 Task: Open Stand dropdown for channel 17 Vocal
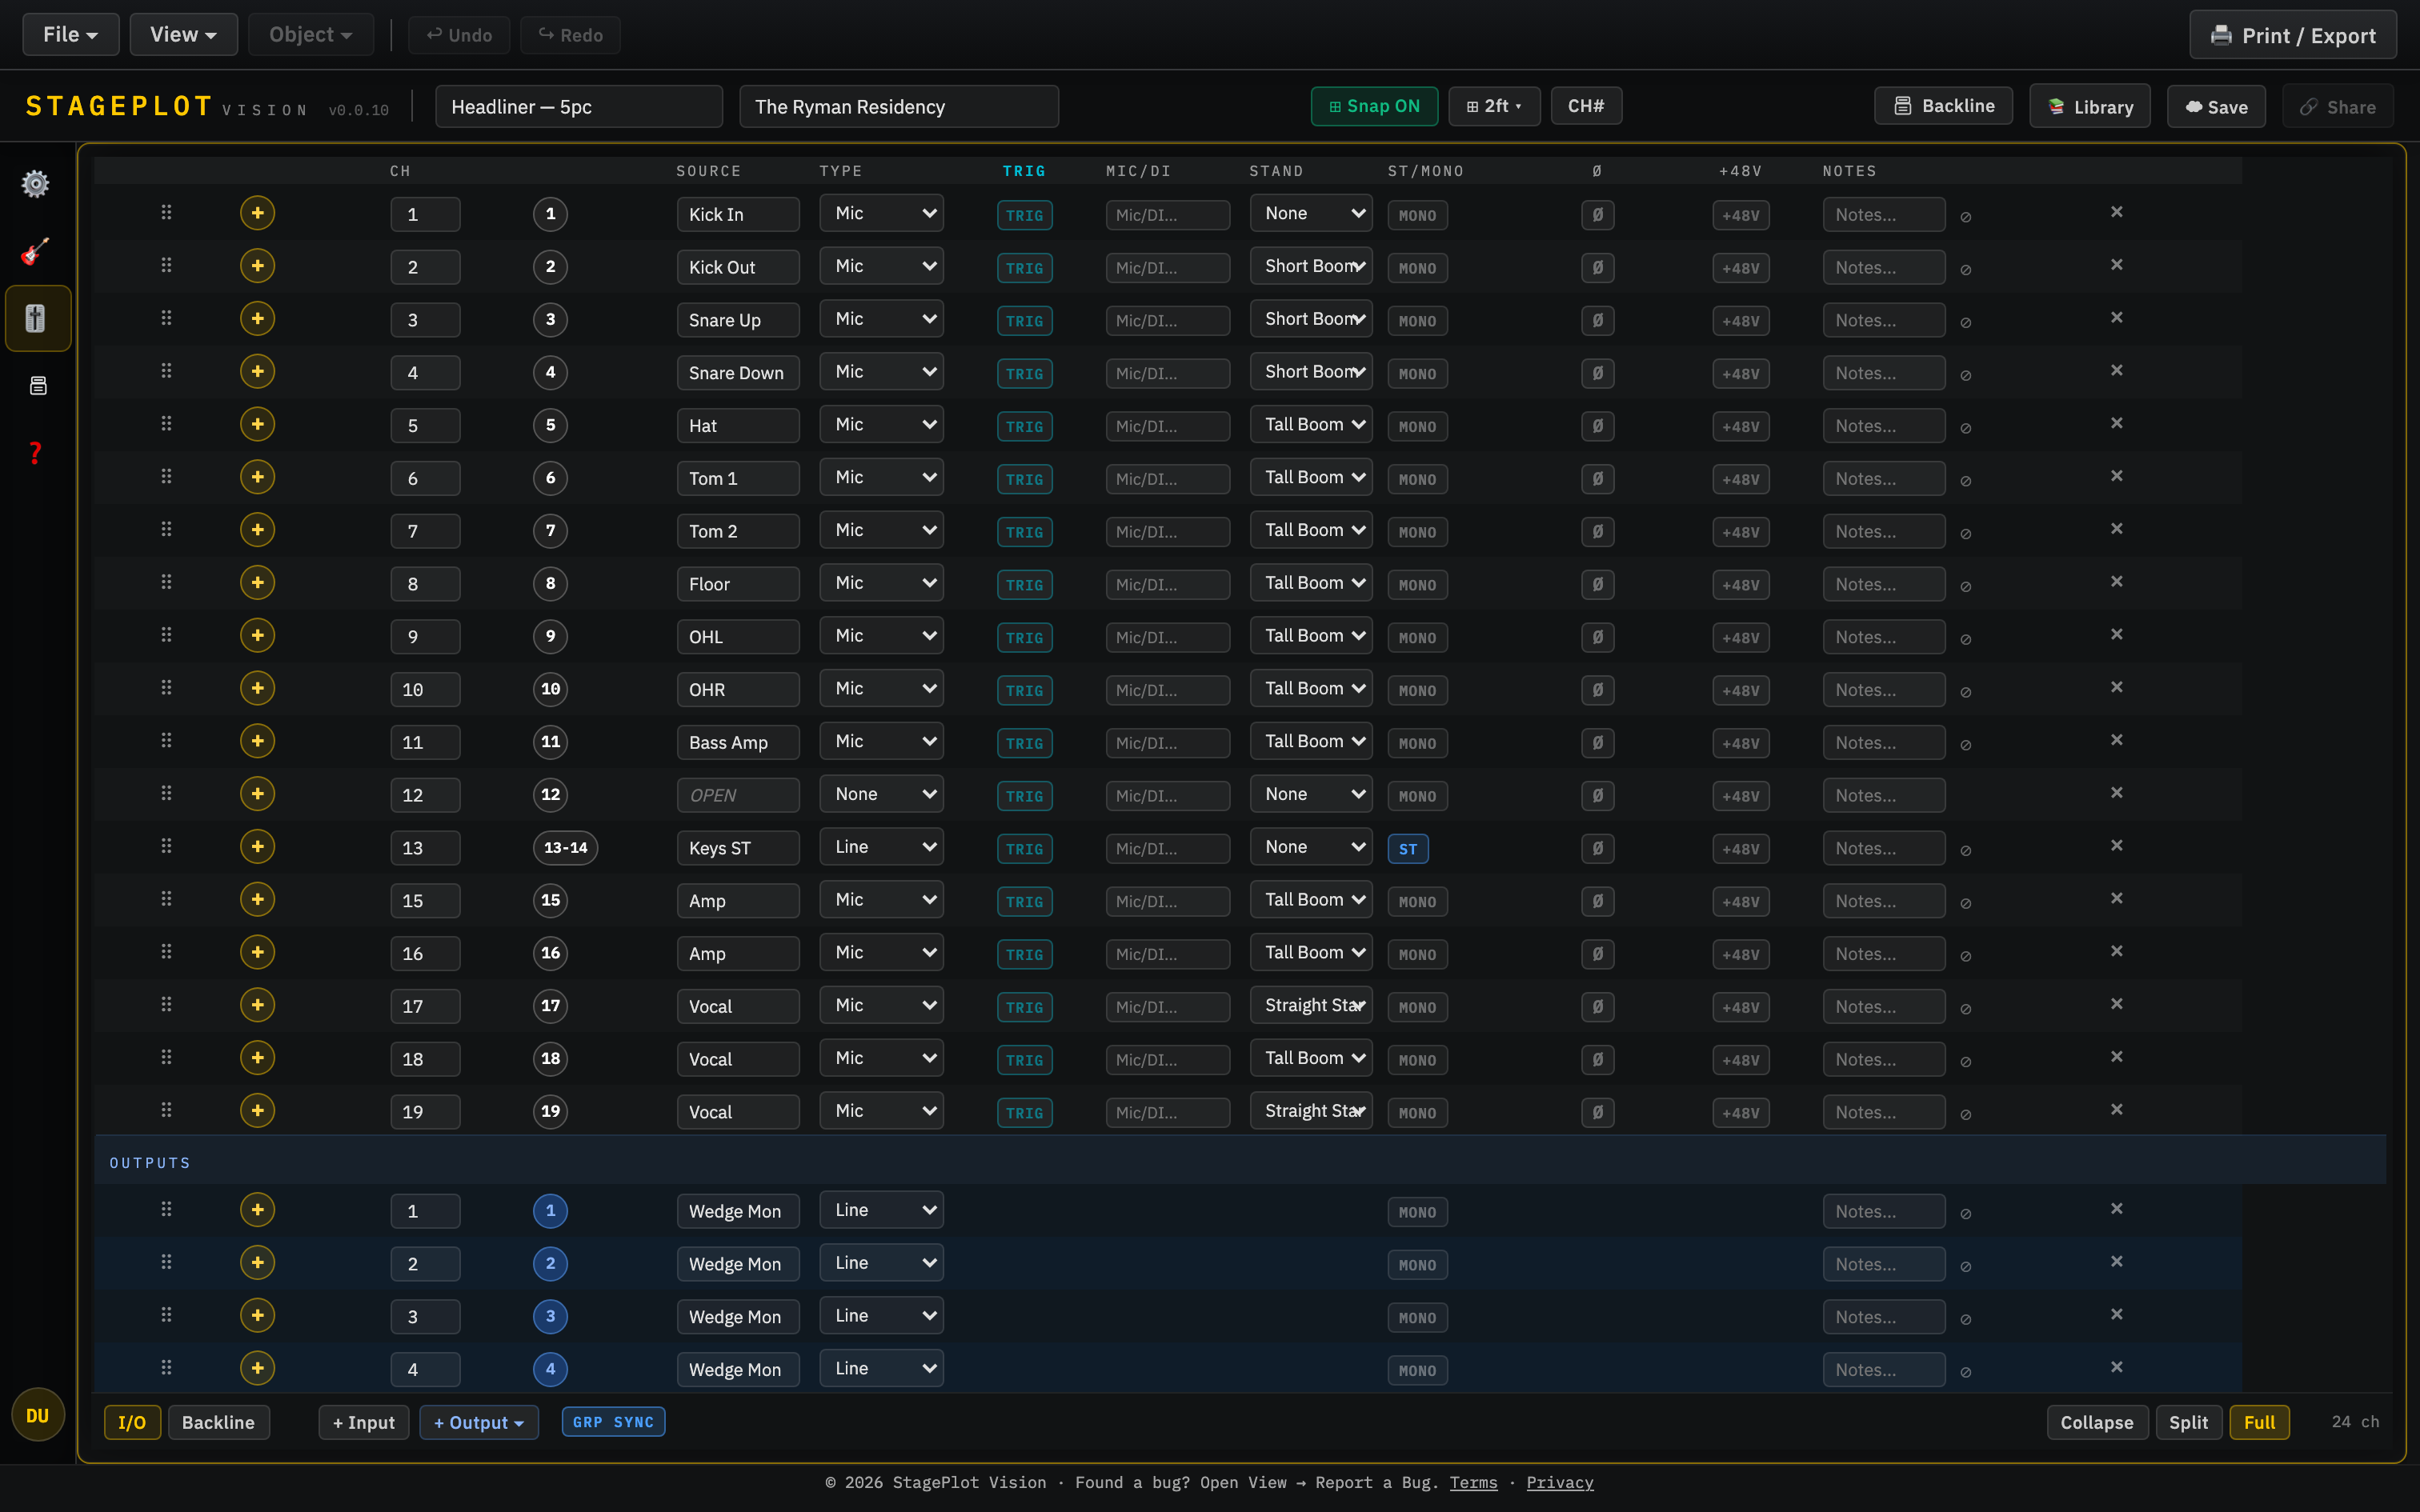coord(1311,1006)
